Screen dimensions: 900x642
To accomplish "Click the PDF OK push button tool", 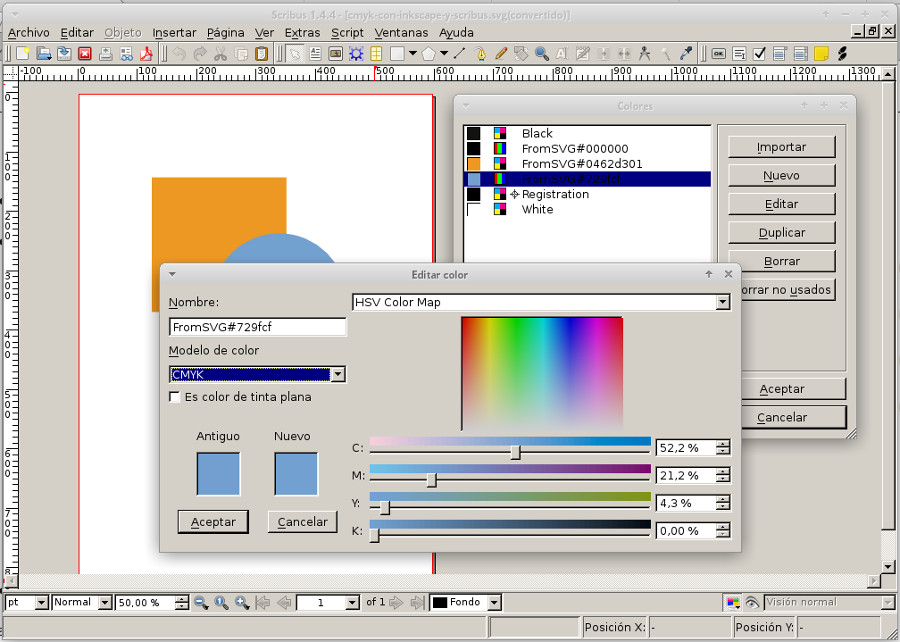I will tap(719, 54).
